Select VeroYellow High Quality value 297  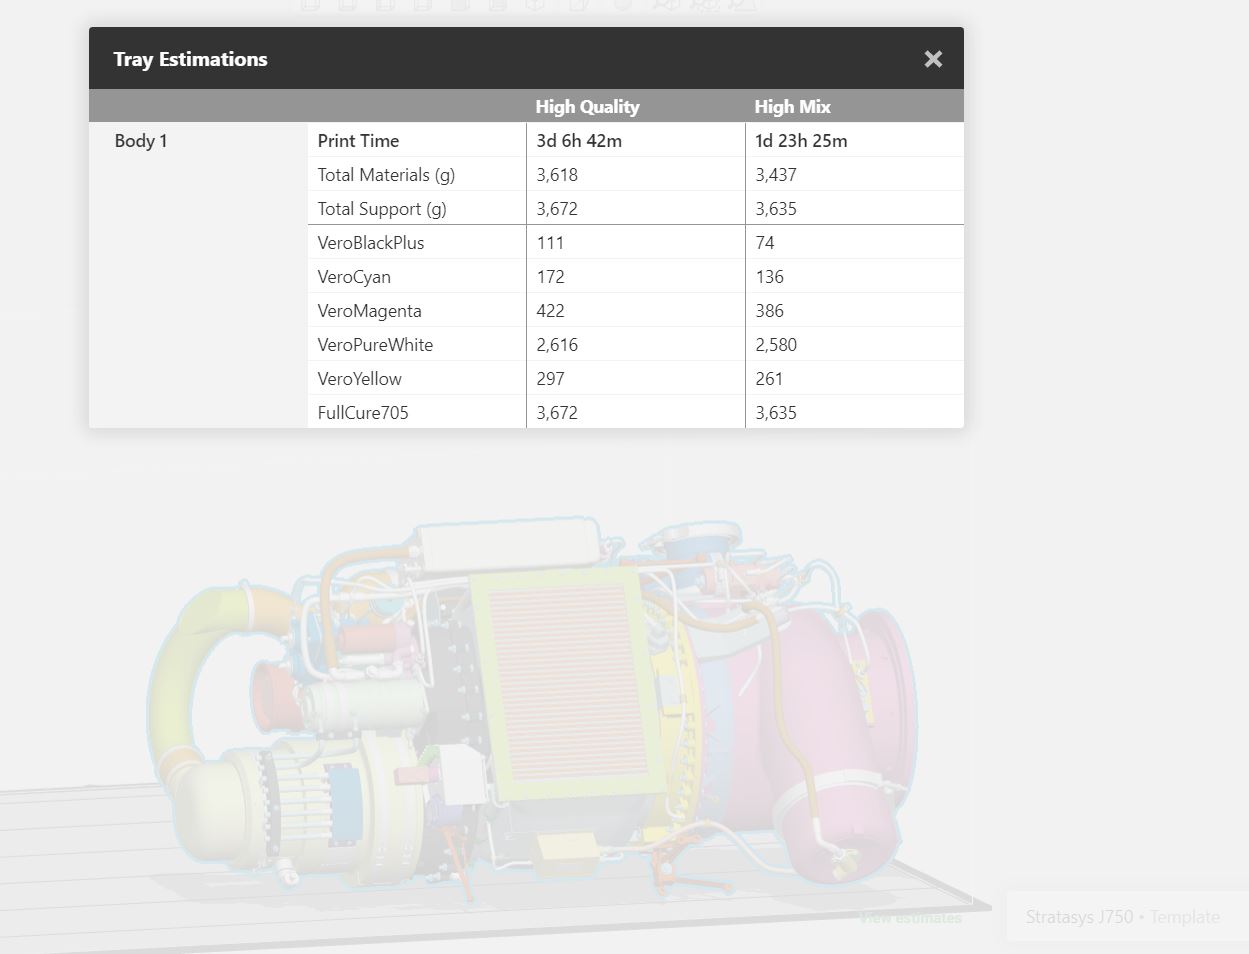pyautogui.click(x=550, y=379)
